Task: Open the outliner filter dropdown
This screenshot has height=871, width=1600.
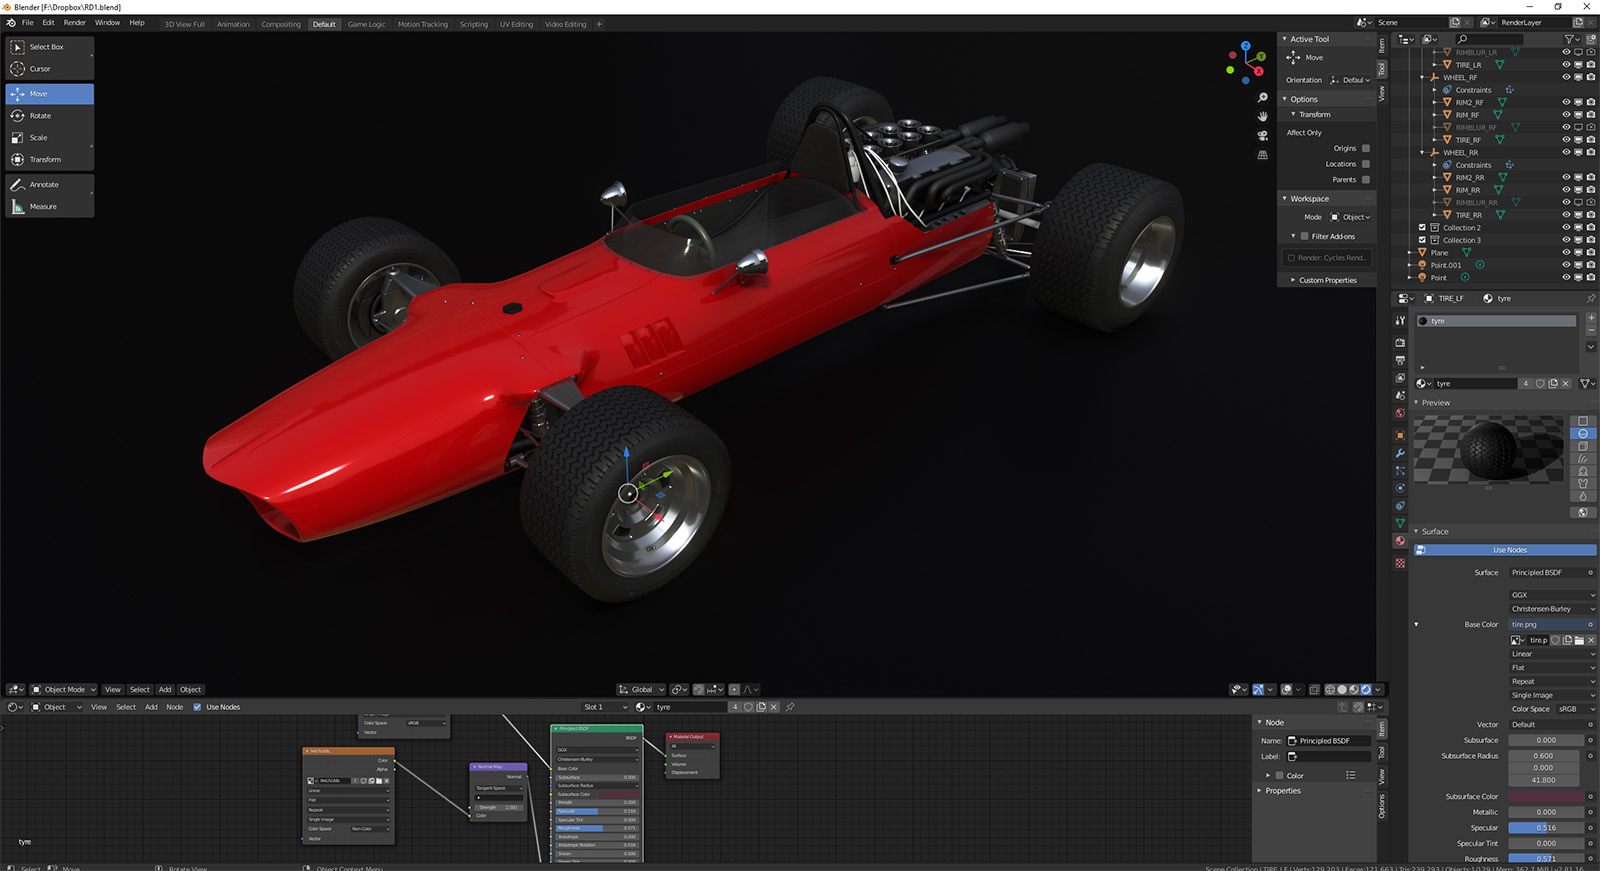Action: tap(1571, 39)
